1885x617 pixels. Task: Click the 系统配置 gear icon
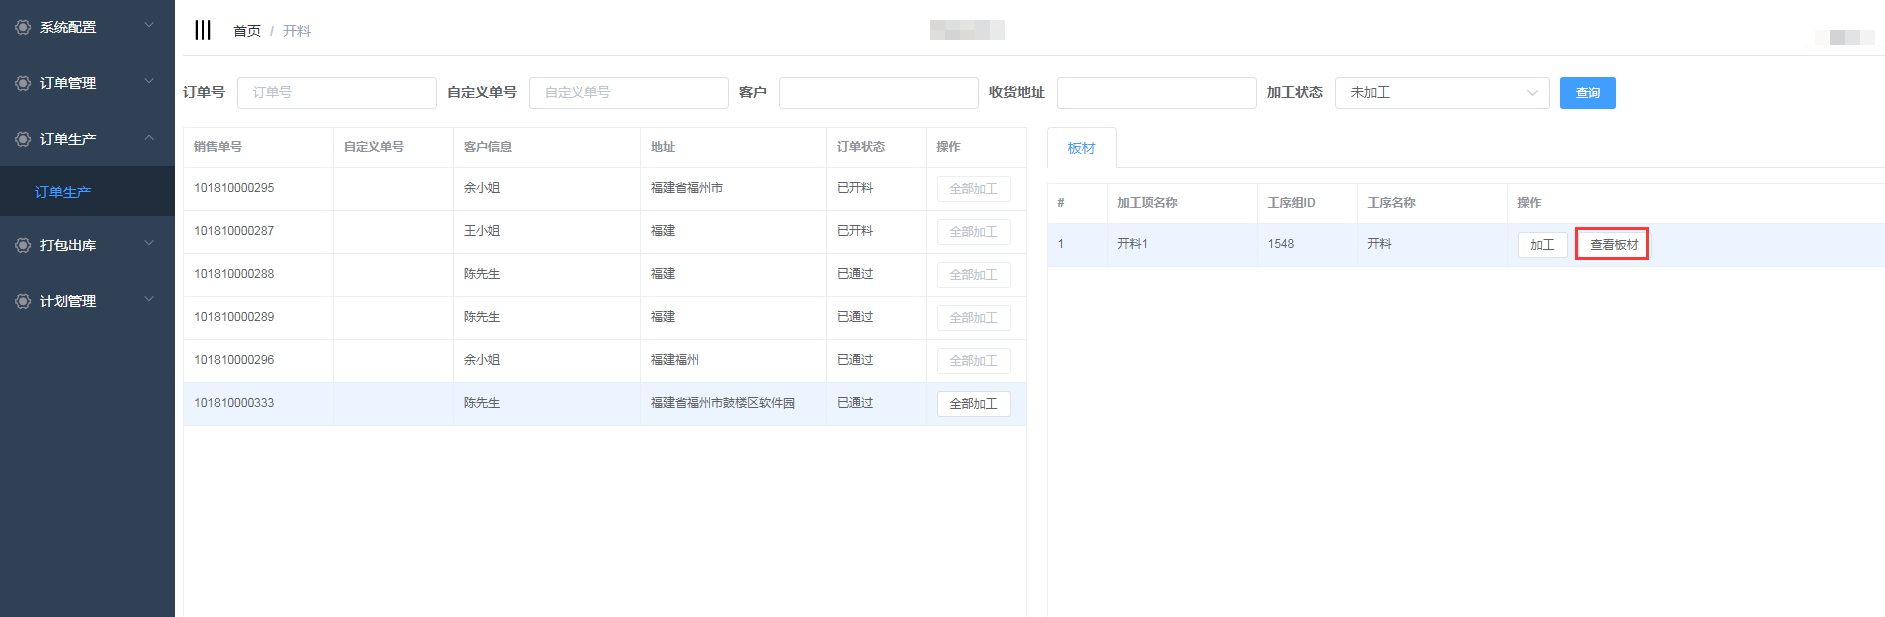[x=23, y=27]
